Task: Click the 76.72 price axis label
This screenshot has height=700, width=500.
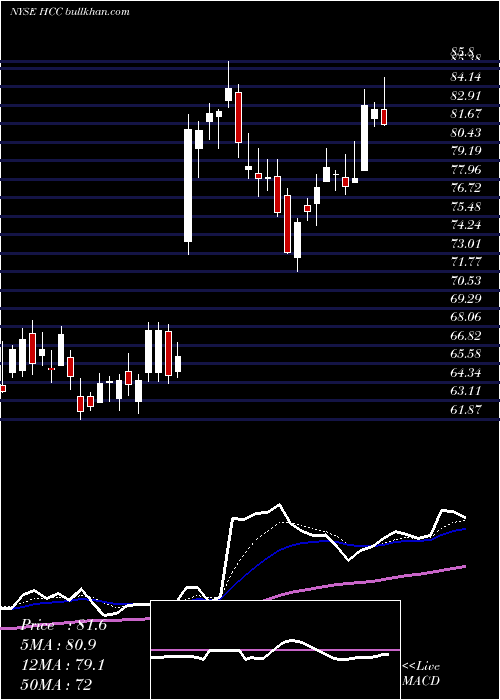Action: 466,188
